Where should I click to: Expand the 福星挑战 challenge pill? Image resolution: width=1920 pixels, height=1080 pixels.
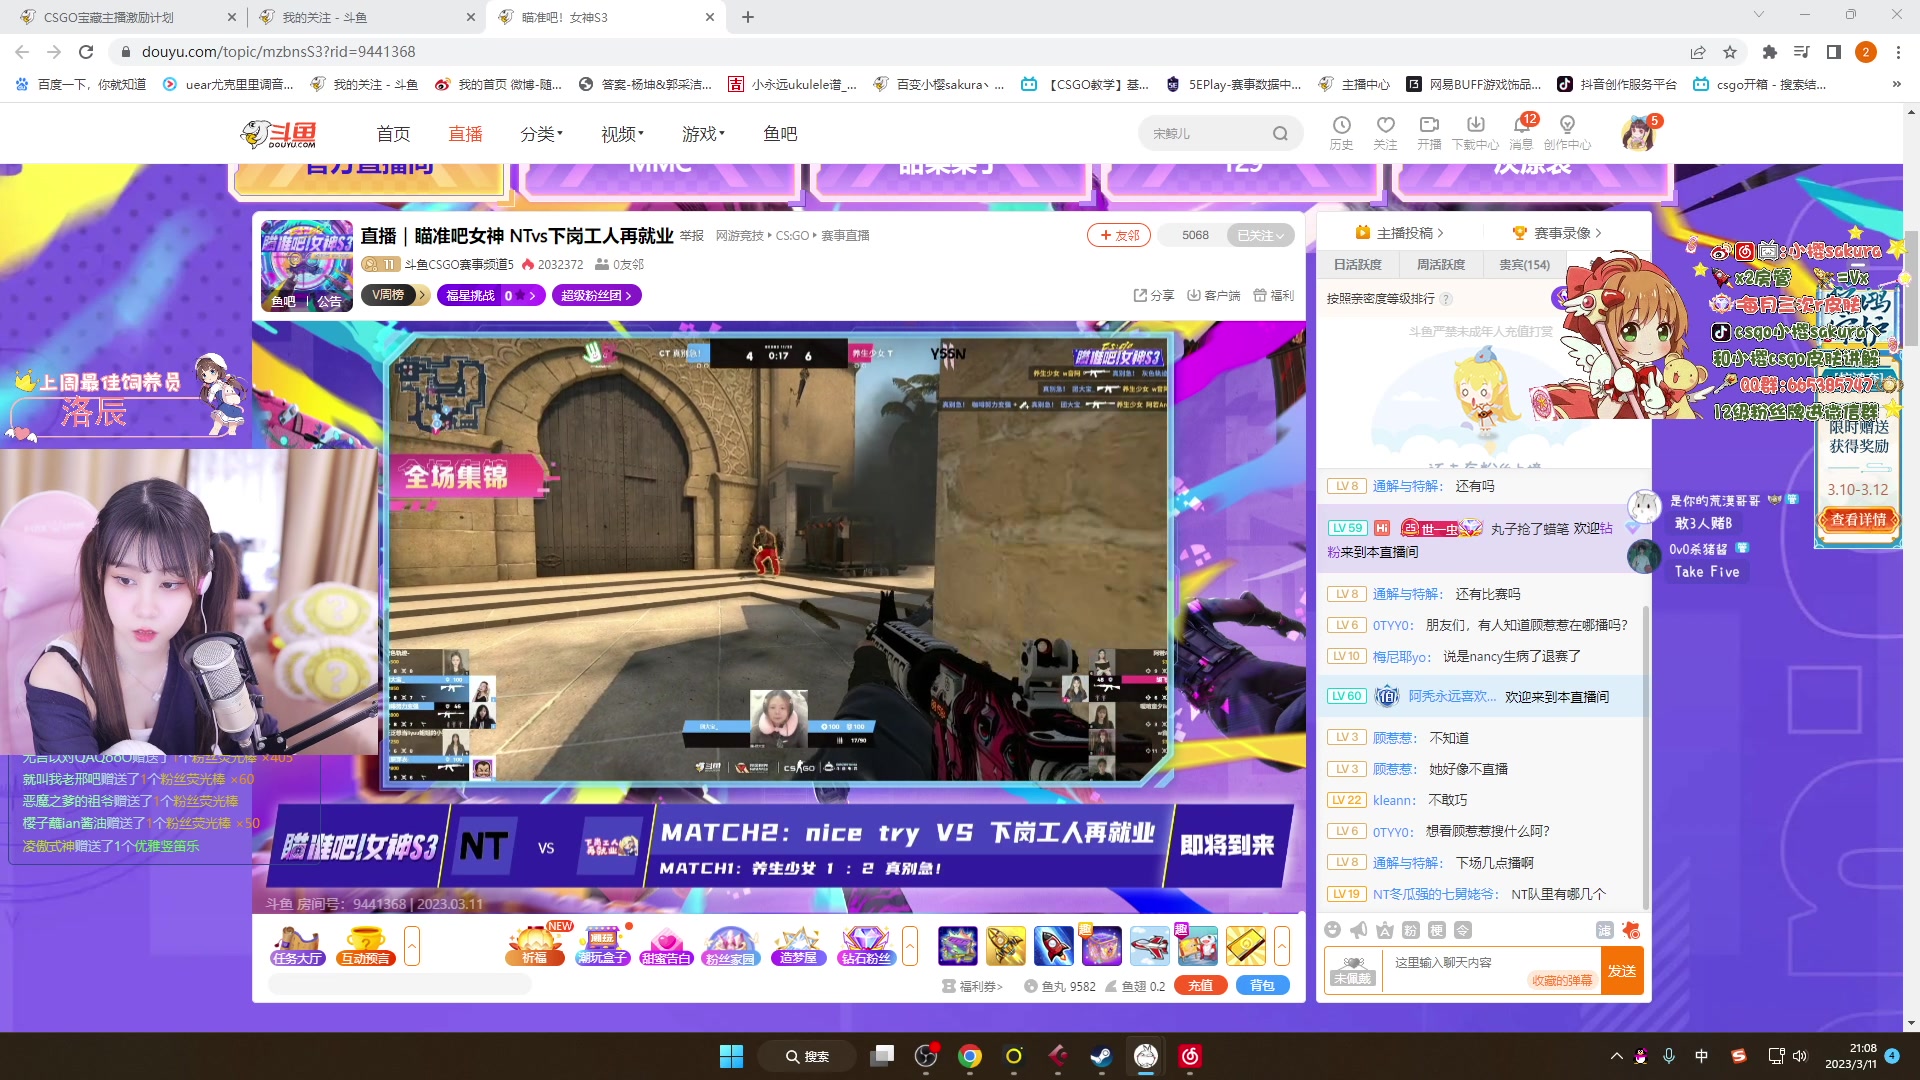(x=490, y=295)
